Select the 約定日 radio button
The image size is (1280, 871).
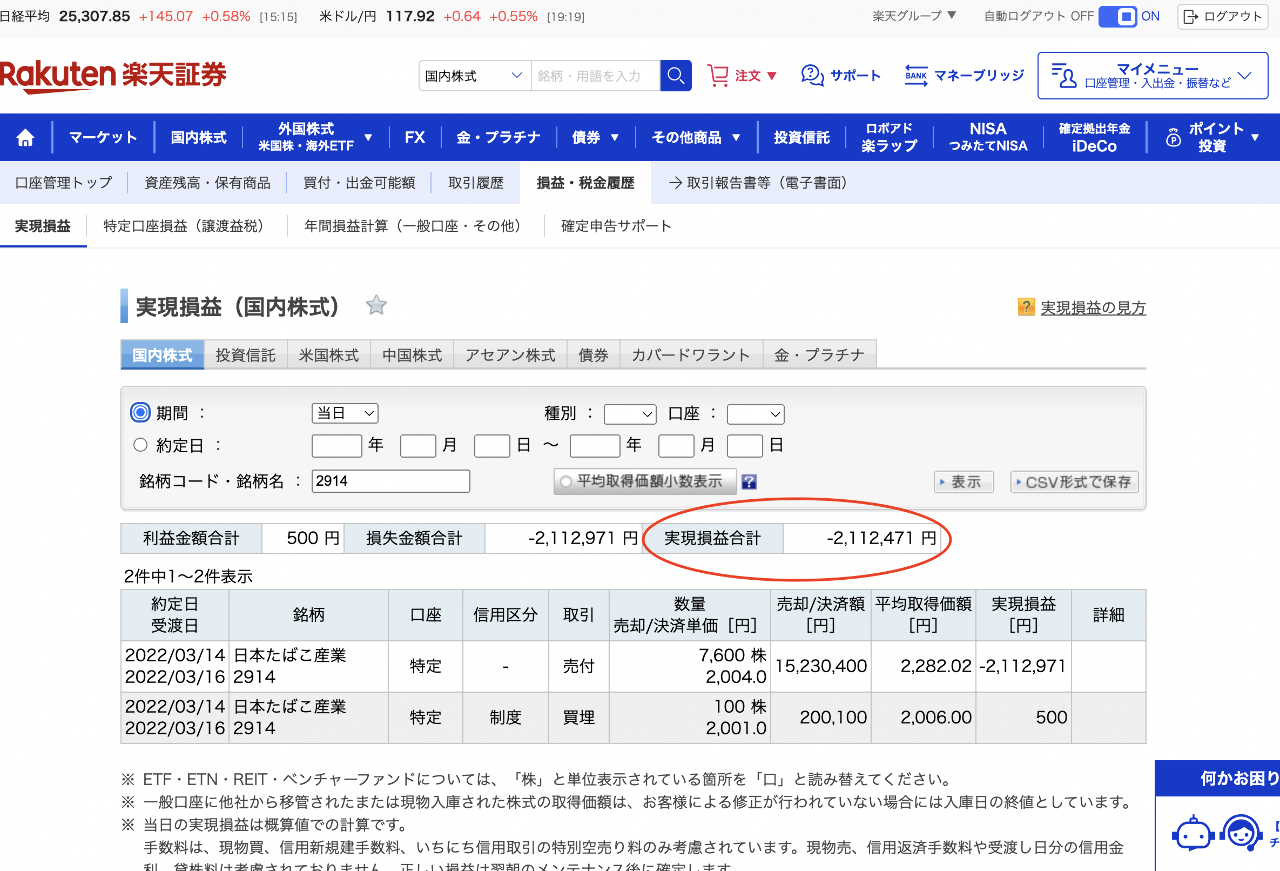139,445
